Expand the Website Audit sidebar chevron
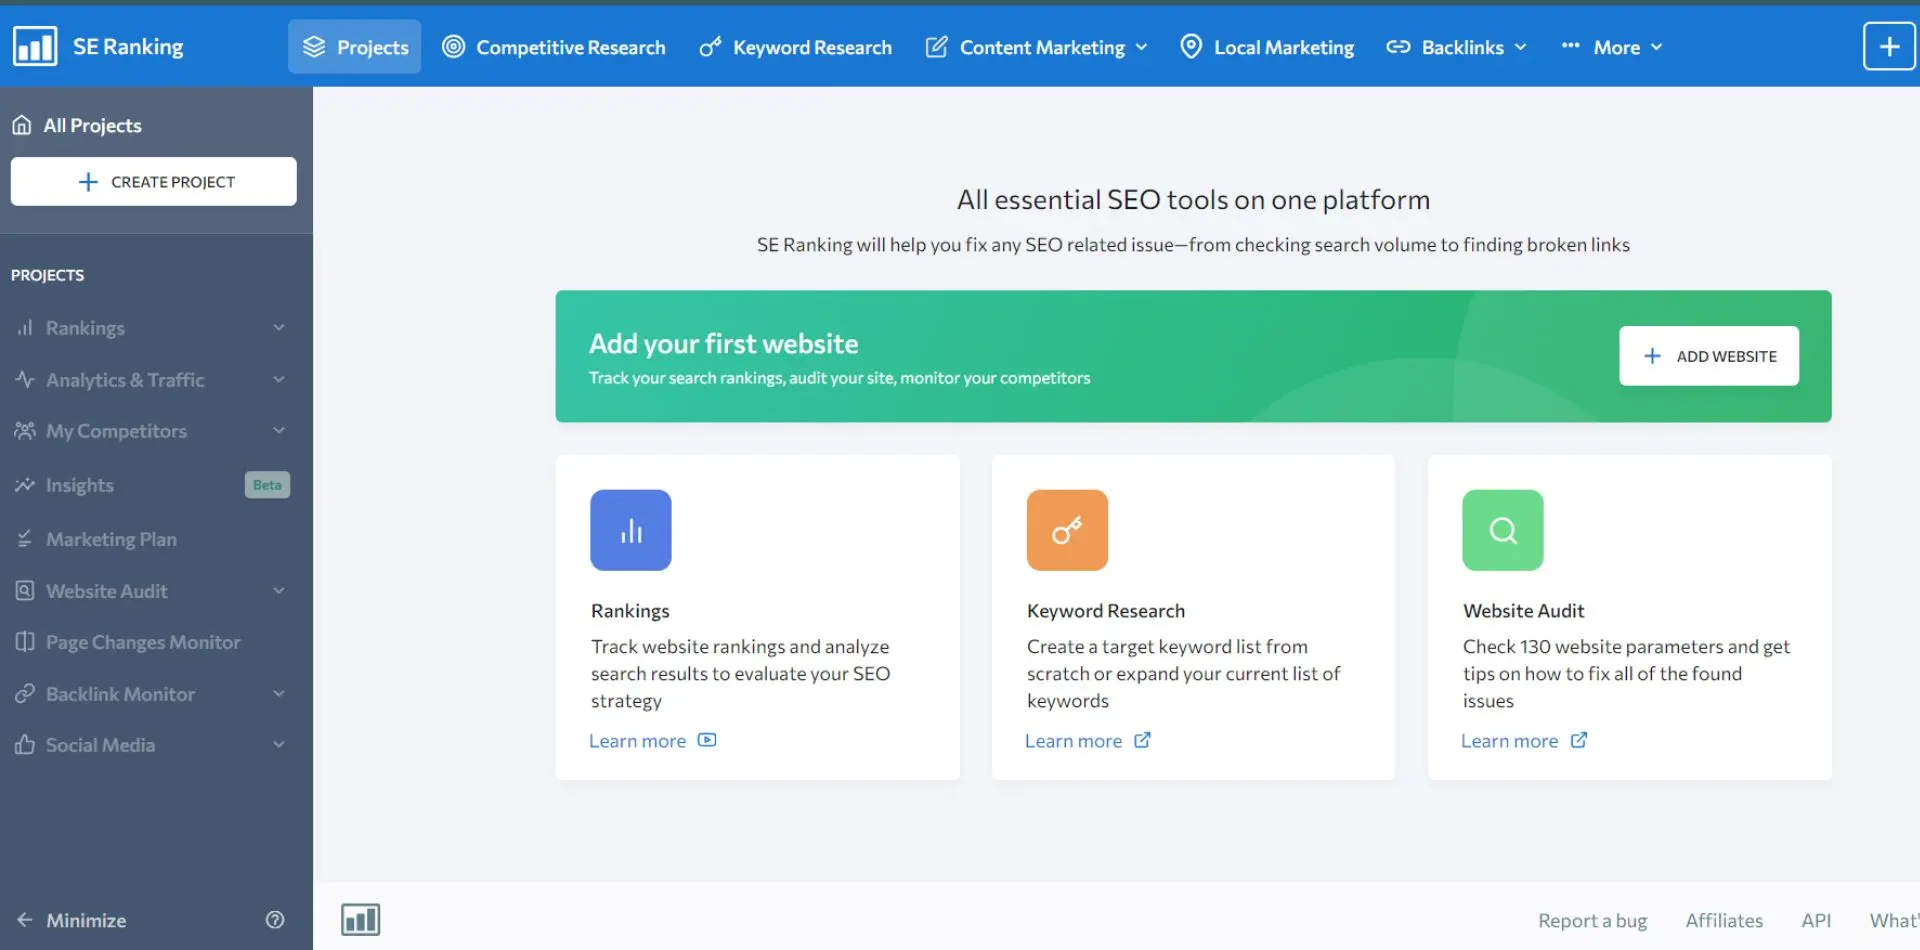 coord(279,590)
